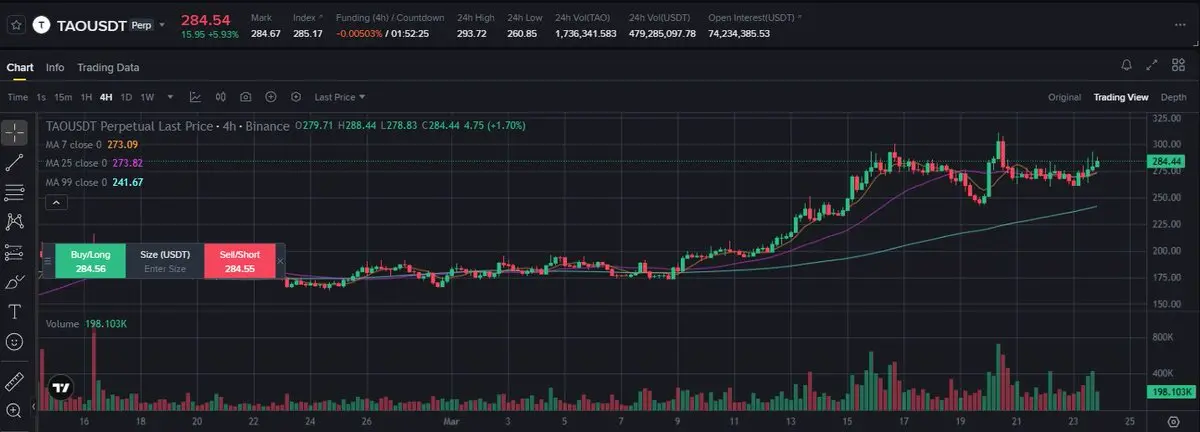The width and height of the screenshot is (1200, 432).
Task: Click the 24h Vol(USDT) 479,285,097.78 value
Action: [662, 34]
